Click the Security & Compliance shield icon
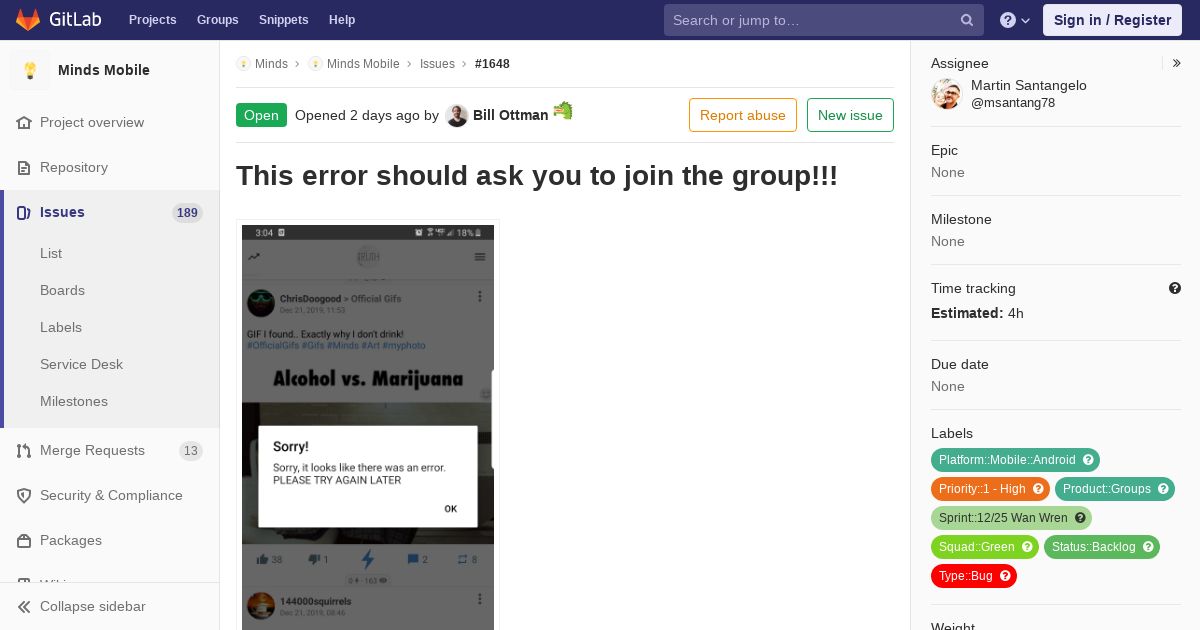The width and height of the screenshot is (1200, 630). [24, 495]
